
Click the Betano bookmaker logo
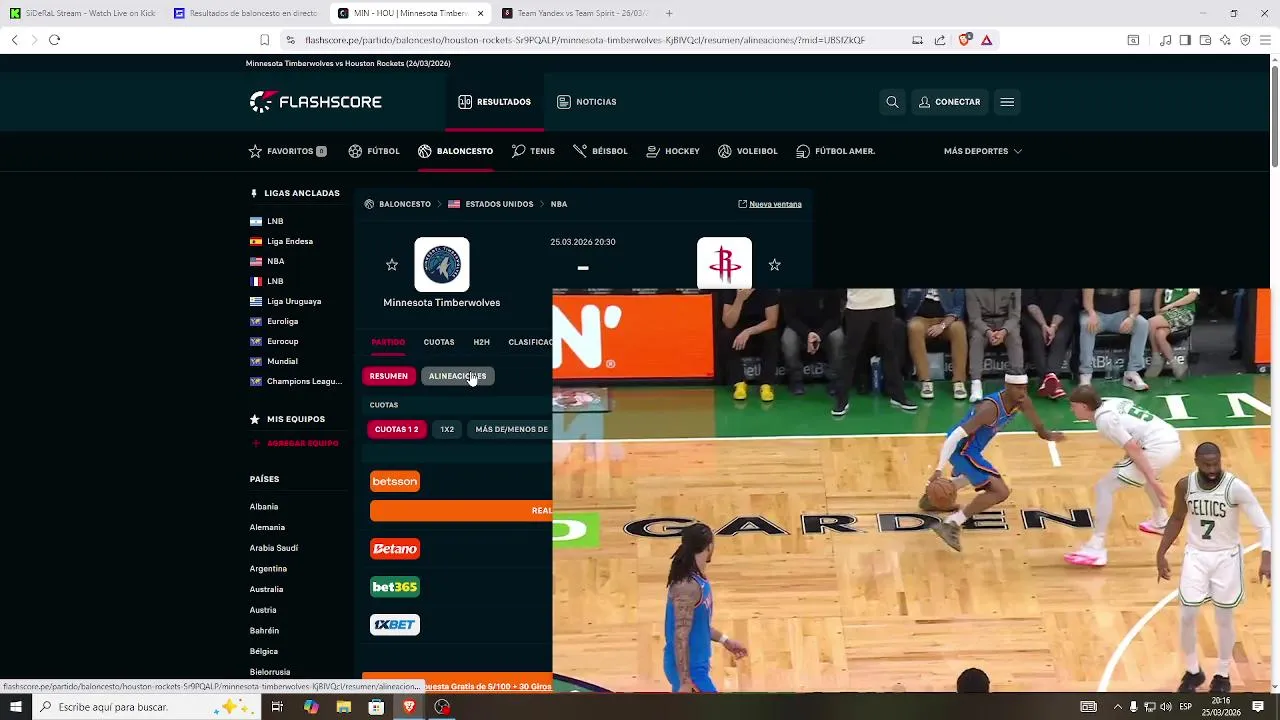[395, 549]
